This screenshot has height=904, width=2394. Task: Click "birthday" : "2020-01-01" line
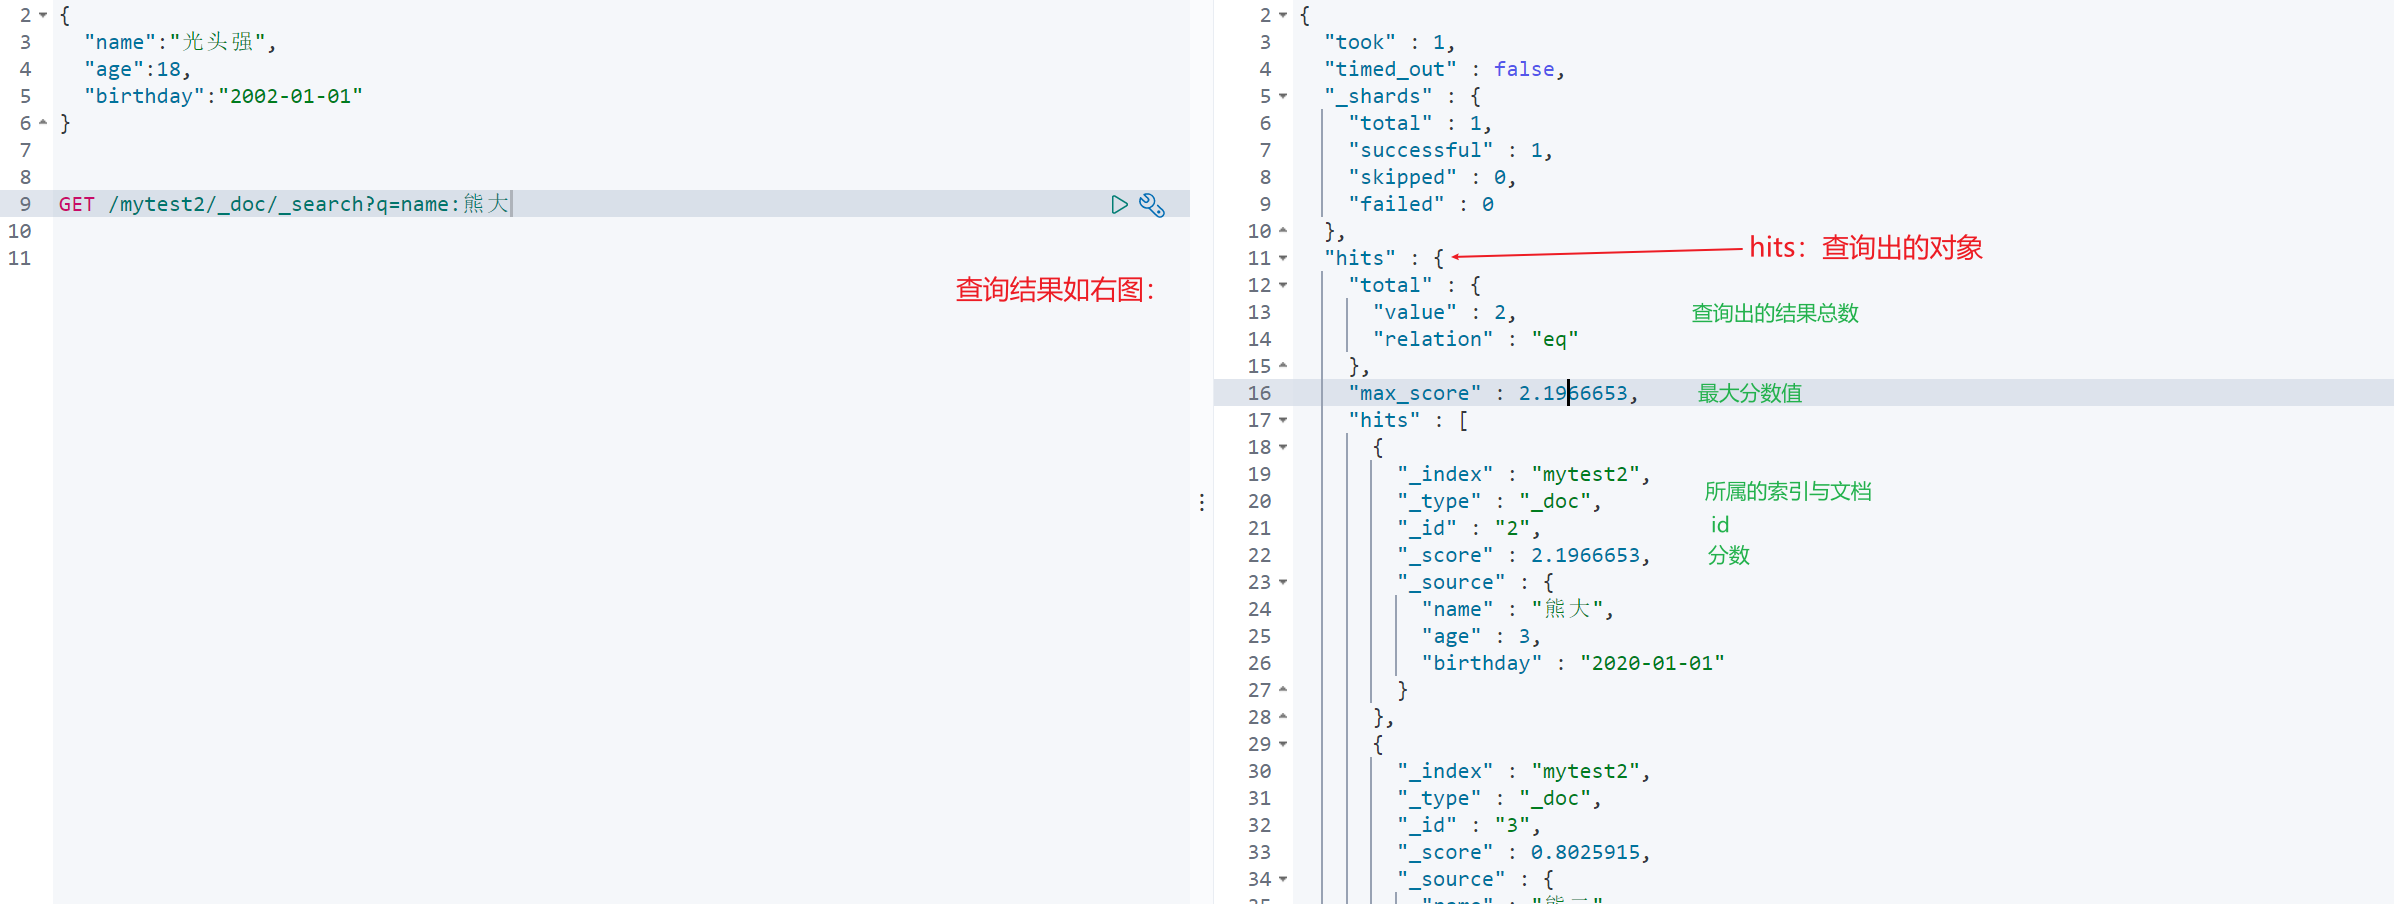[x=1573, y=663]
